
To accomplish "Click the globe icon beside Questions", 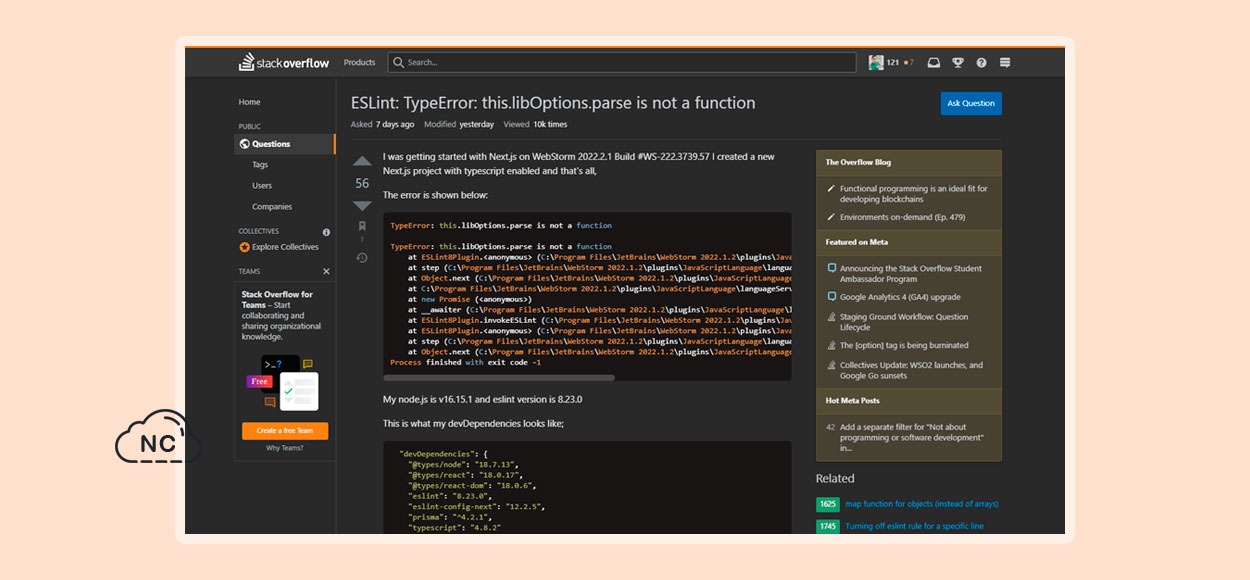I will tap(245, 144).
